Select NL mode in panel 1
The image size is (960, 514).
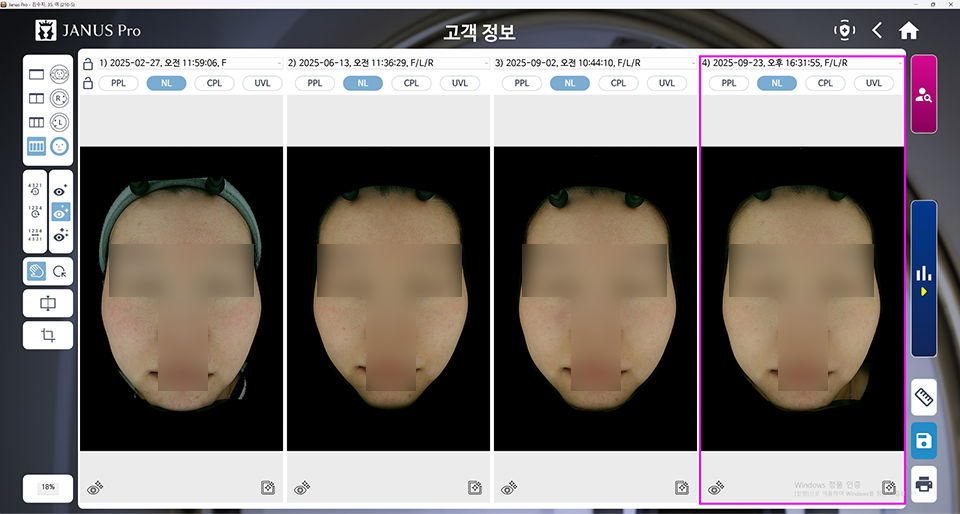click(167, 83)
